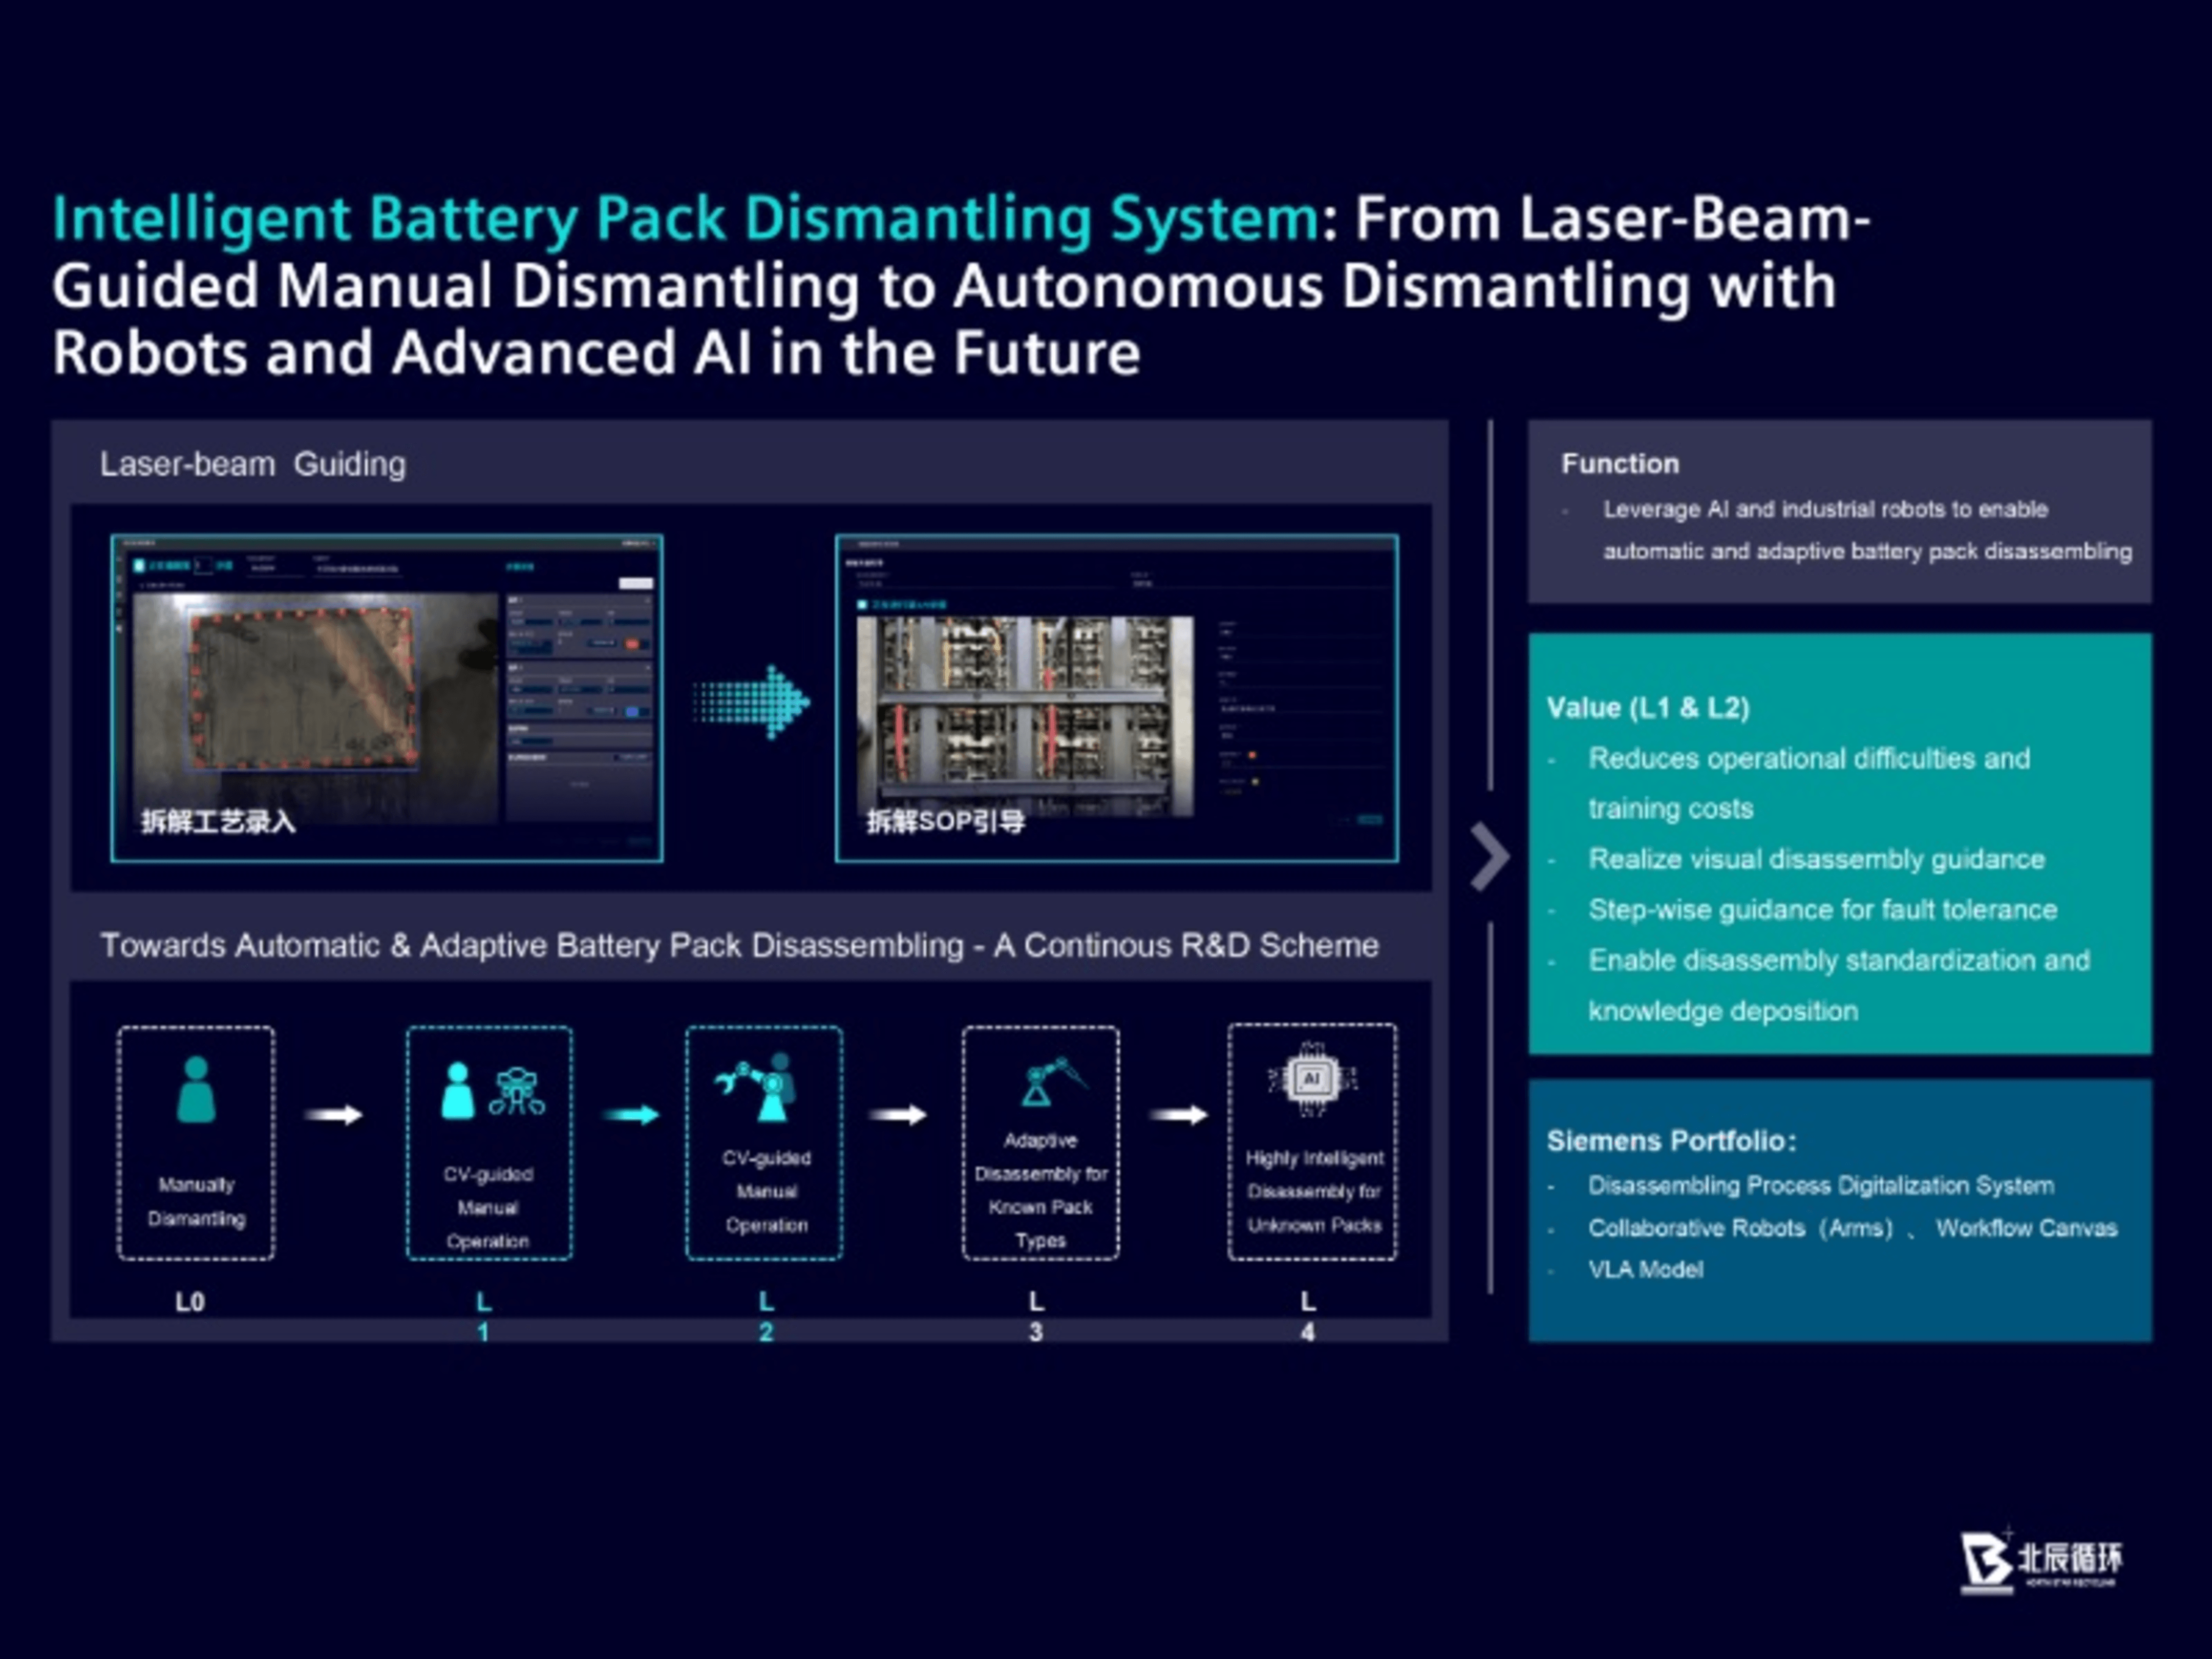Click 'Step-wise guidance for fault tolerance' bullet

pyautogui.click(x=1822, y=910)
